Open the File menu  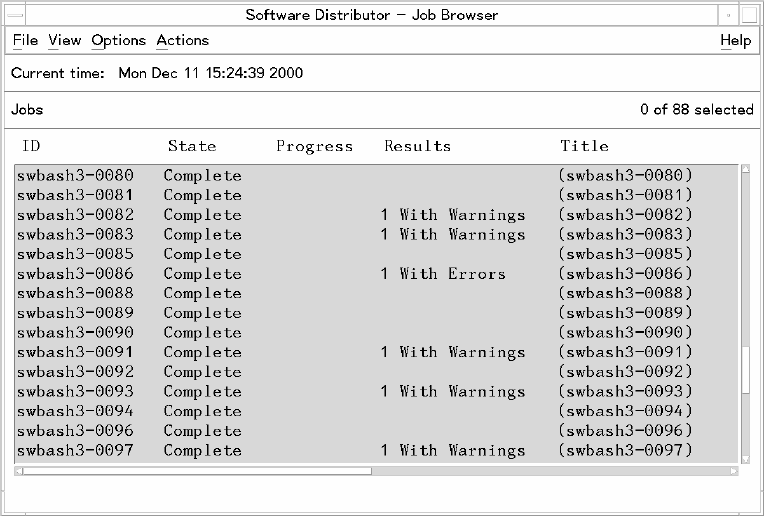pyautogui.click(x=25, y=40)
